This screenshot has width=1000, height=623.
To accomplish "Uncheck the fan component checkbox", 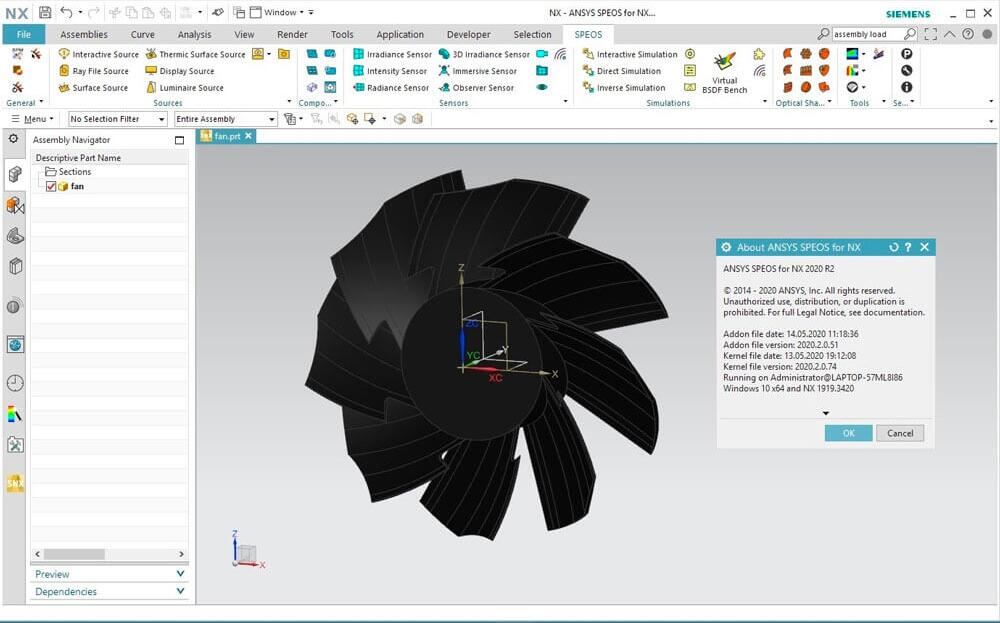I will coord(51,186).
